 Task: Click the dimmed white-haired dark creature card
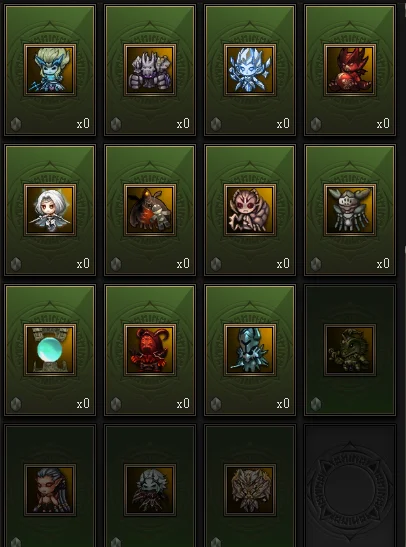coord(150,487)
